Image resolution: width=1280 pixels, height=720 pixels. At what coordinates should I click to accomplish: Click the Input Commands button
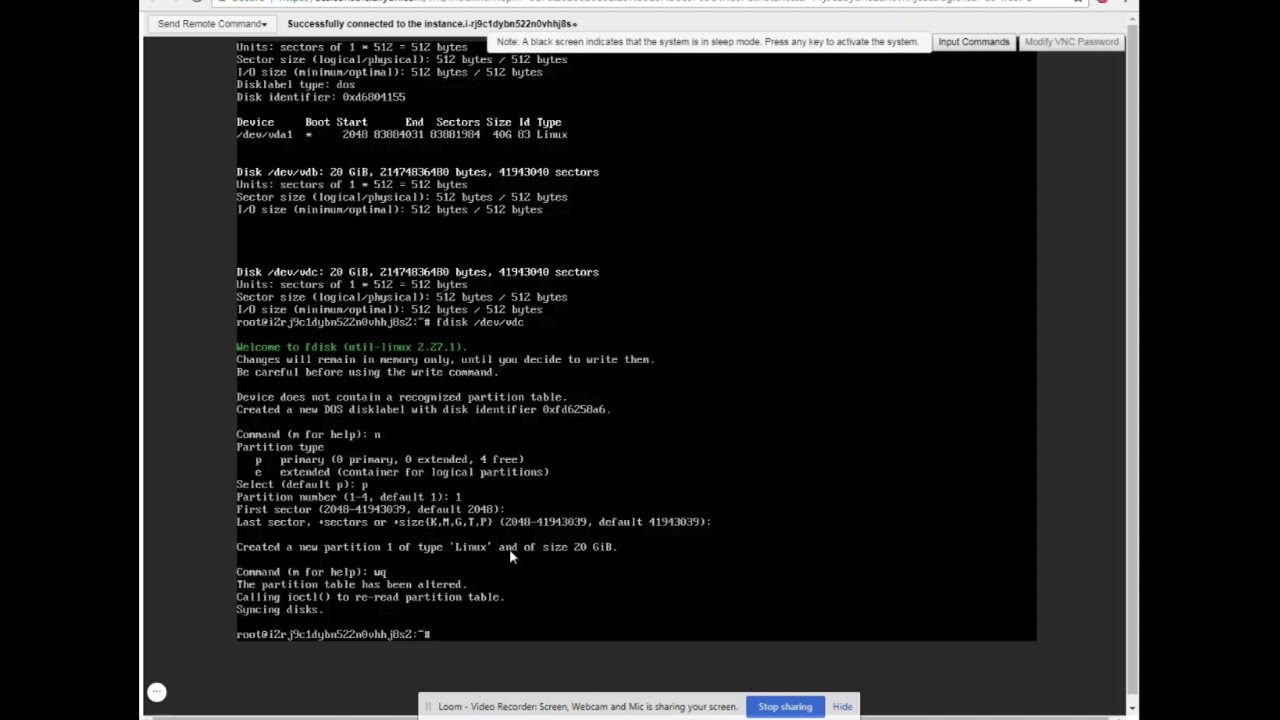coord(973,42)
